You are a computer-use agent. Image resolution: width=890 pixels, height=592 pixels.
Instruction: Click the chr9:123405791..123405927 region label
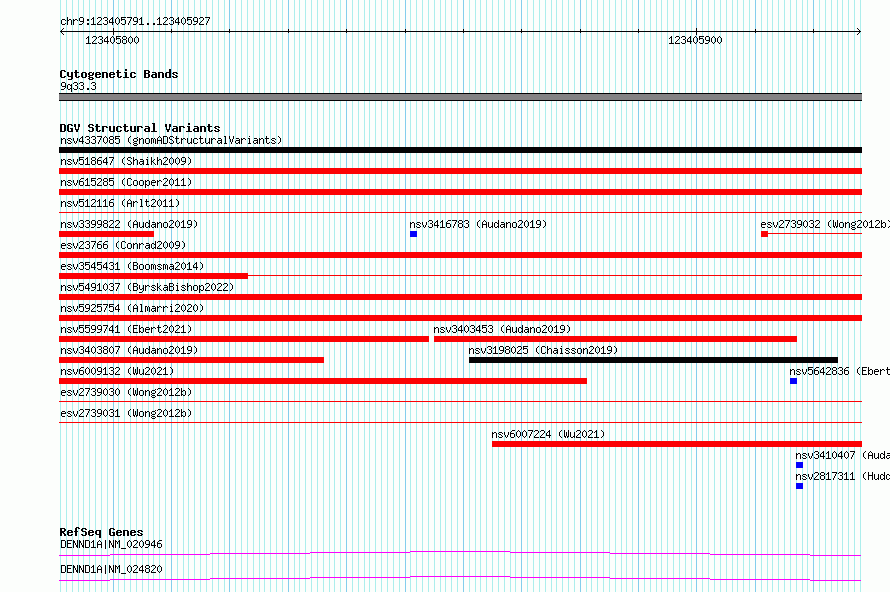tap(135, 21)
